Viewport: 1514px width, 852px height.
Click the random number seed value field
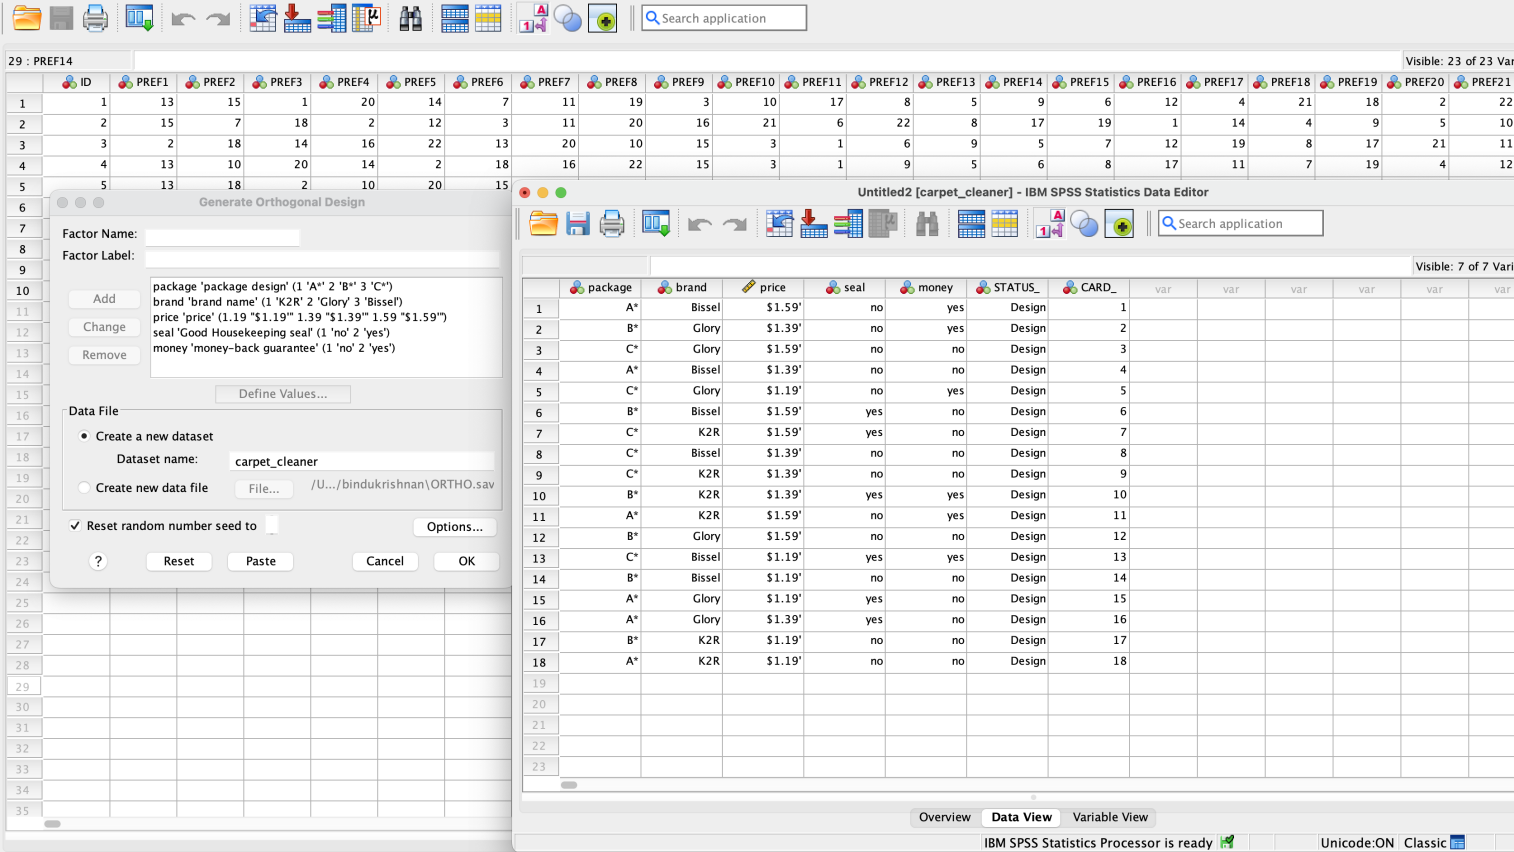point(271,526)
